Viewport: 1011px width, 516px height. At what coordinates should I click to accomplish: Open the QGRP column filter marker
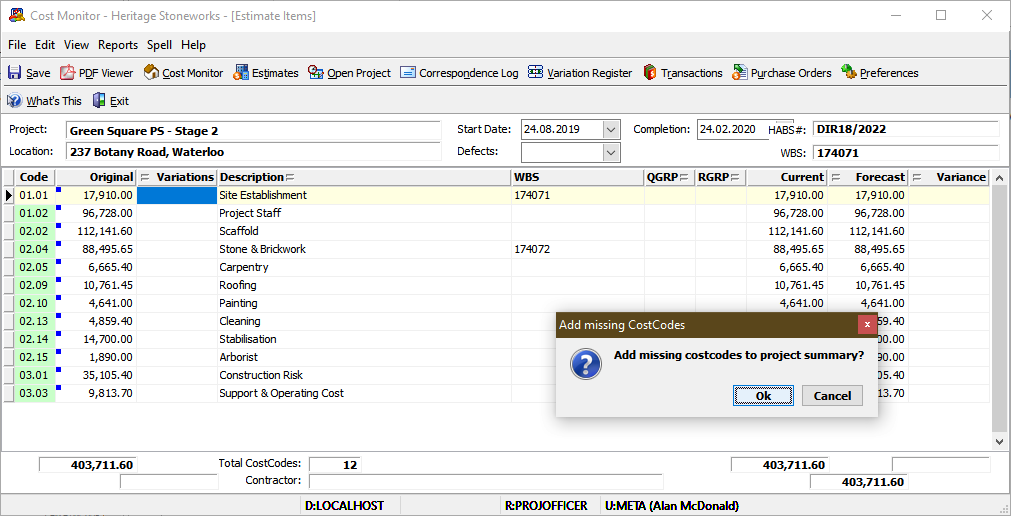point(683,177)
